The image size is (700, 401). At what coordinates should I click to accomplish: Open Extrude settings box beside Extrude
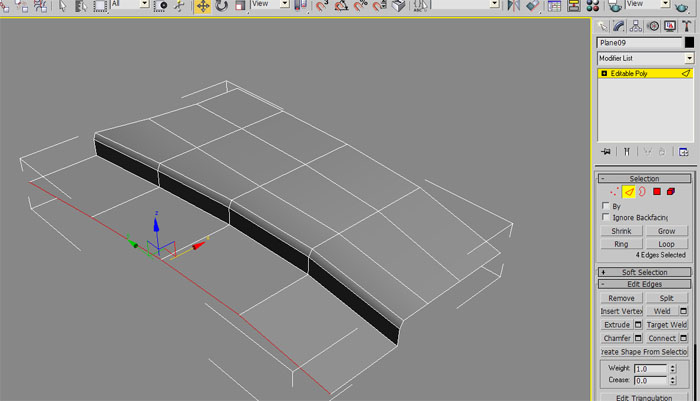pos(638,325)
